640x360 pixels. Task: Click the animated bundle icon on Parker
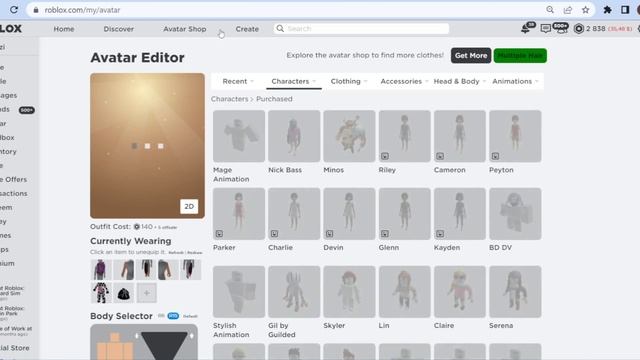219,234
